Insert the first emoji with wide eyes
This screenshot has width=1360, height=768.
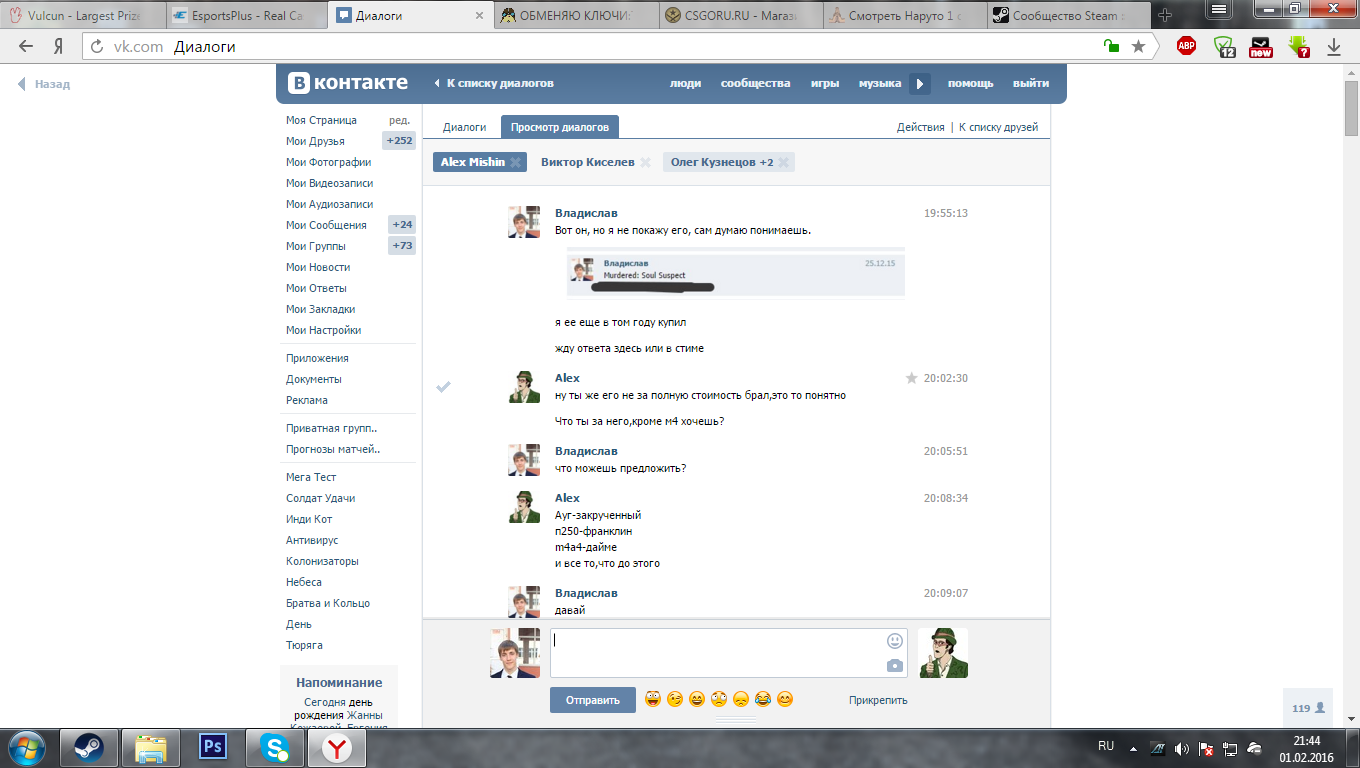[x=653, y=700]
